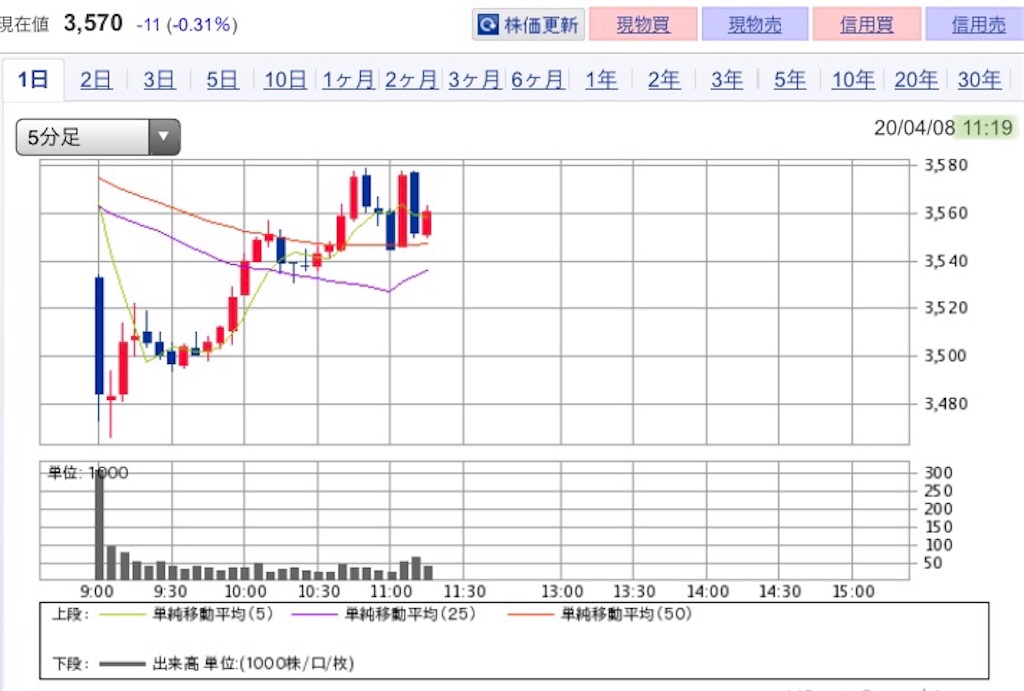Image resolution: width=1024 pixels, height=691 pixels.
Task: Switch to the 1ヶ月 period tab
Action: point(348,80)
